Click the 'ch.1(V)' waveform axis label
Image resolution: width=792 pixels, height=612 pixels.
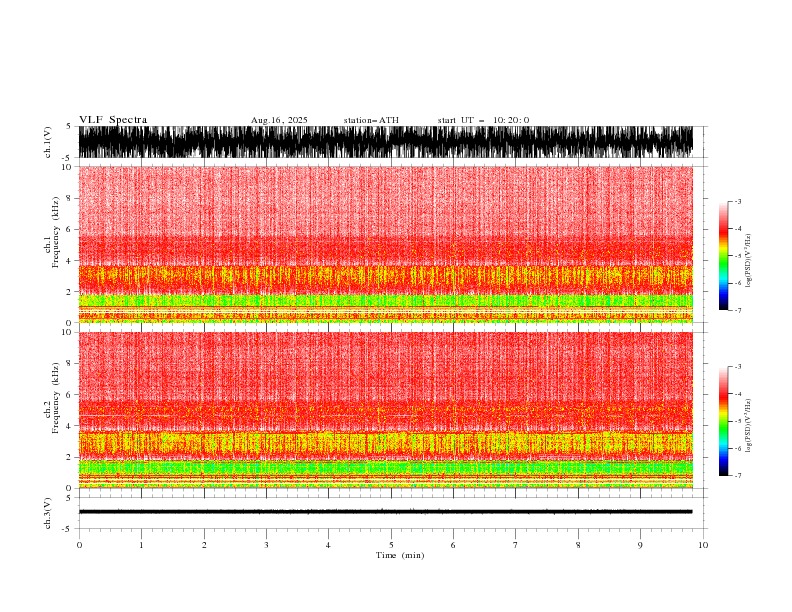47,142
